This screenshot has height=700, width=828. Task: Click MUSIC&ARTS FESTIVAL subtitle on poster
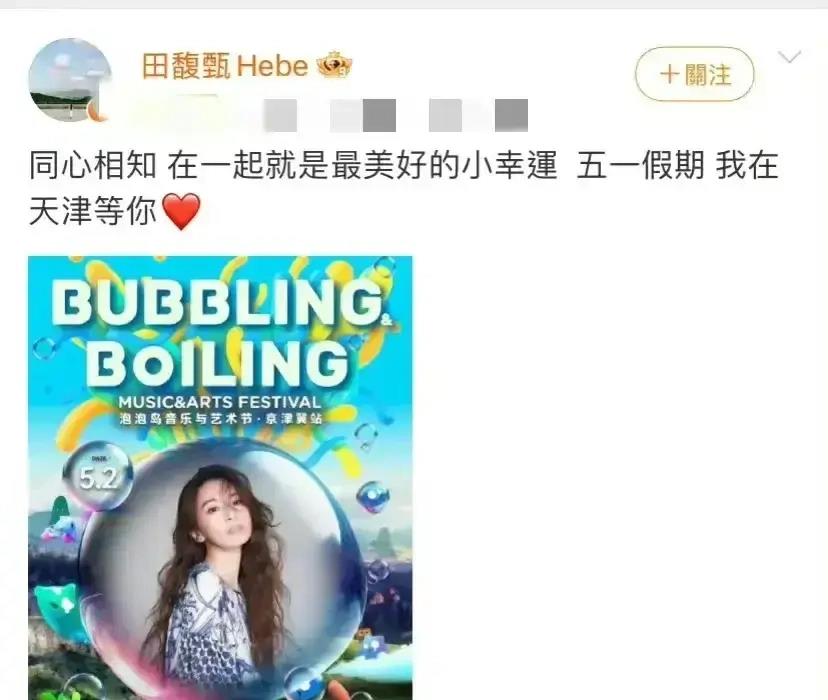[220, 402]
